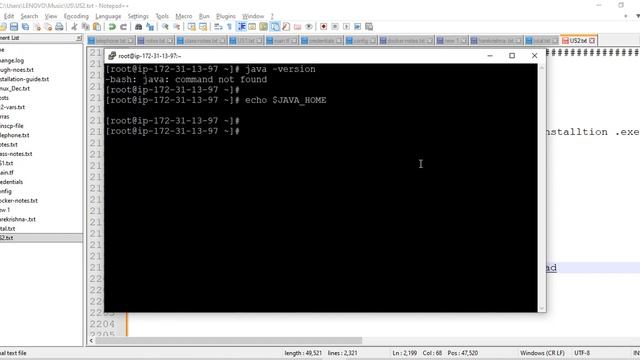This screenshot has width=640, height=360.
Task: Open the Settings menu
Action: pos(138,16)
